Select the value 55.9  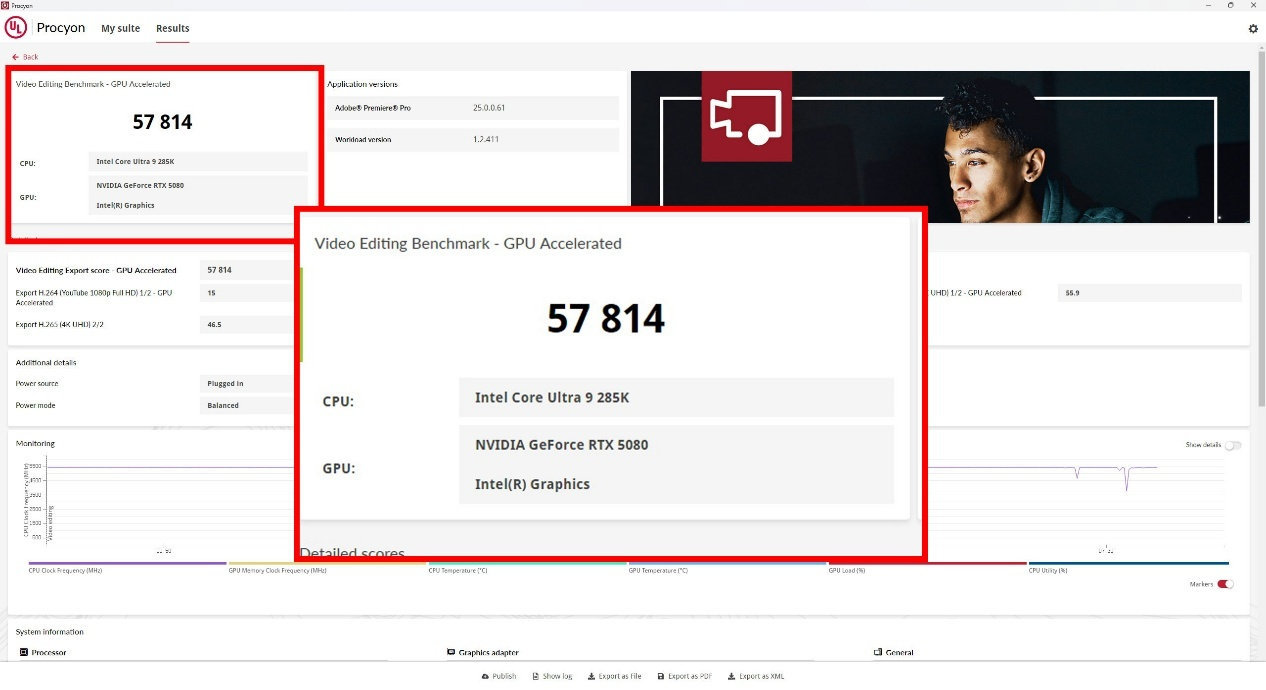(1072, 293)
